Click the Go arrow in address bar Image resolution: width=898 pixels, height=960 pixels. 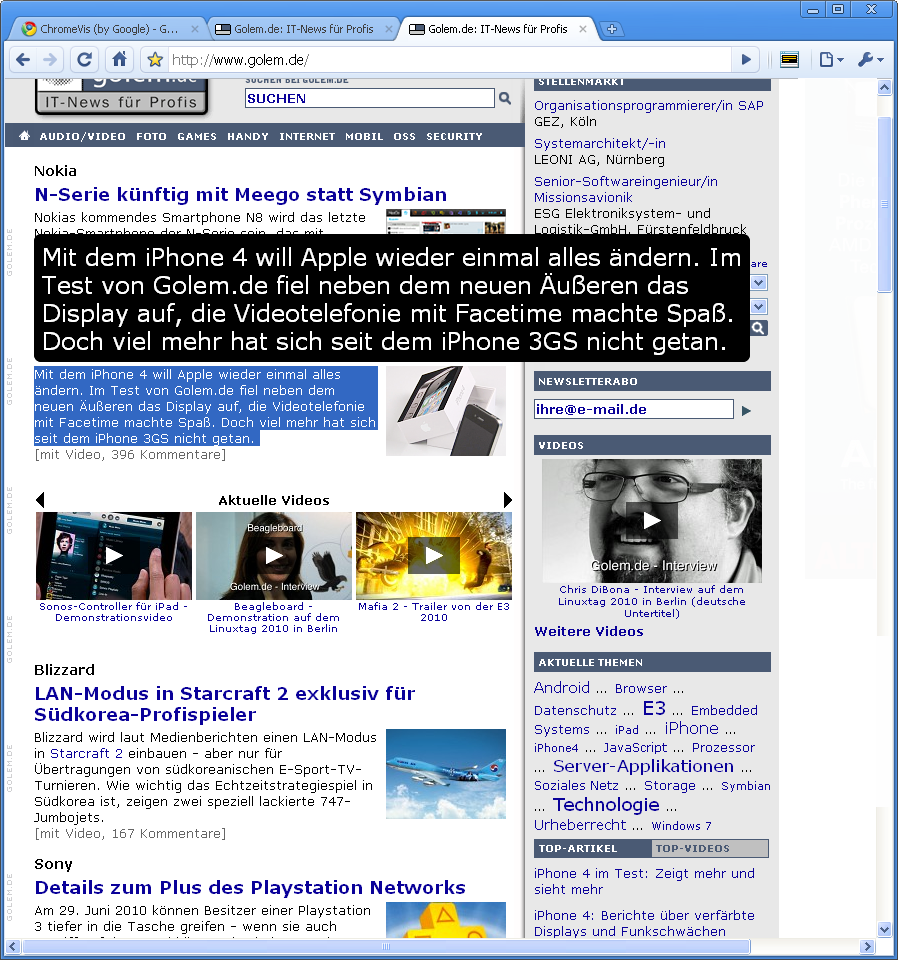[x=746, y=60]
